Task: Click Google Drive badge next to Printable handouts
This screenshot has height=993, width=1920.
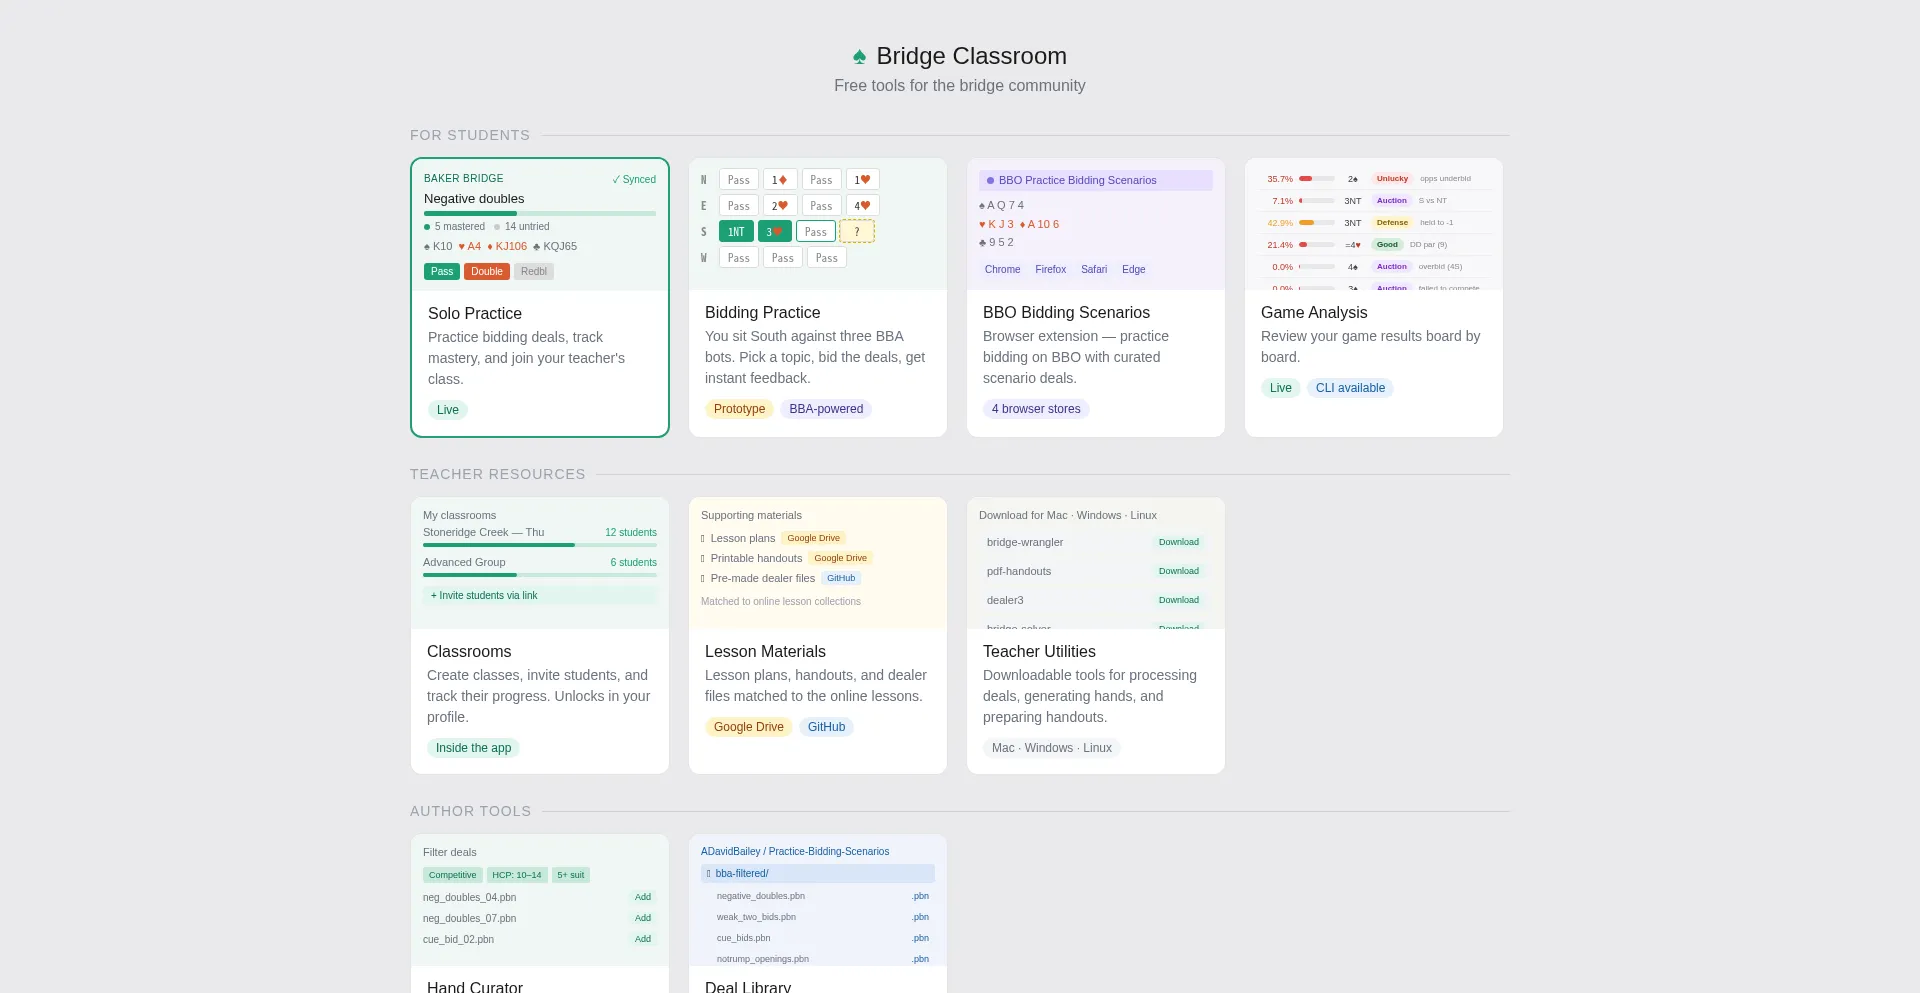Action: coord(840,558)
